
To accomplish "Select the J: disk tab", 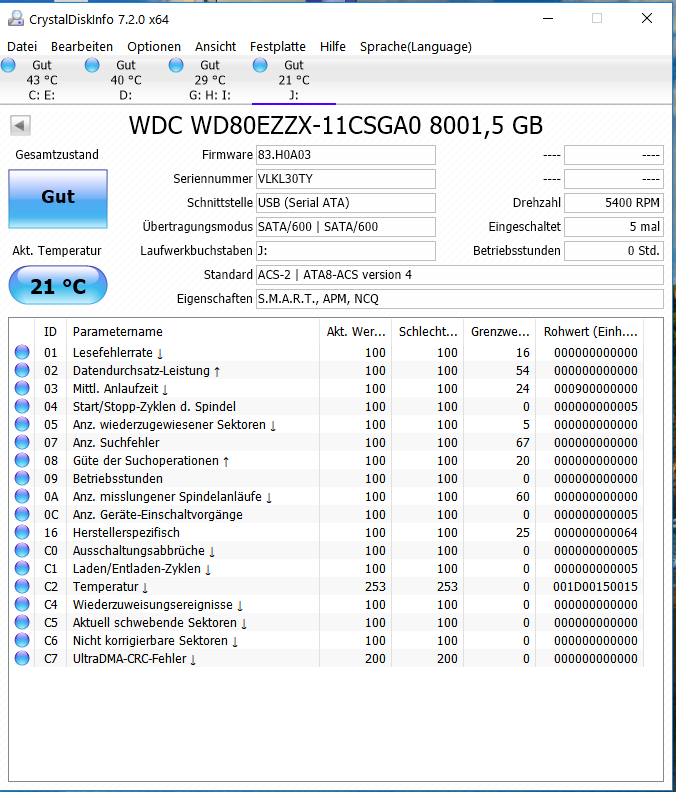I will tap(294, 80).
